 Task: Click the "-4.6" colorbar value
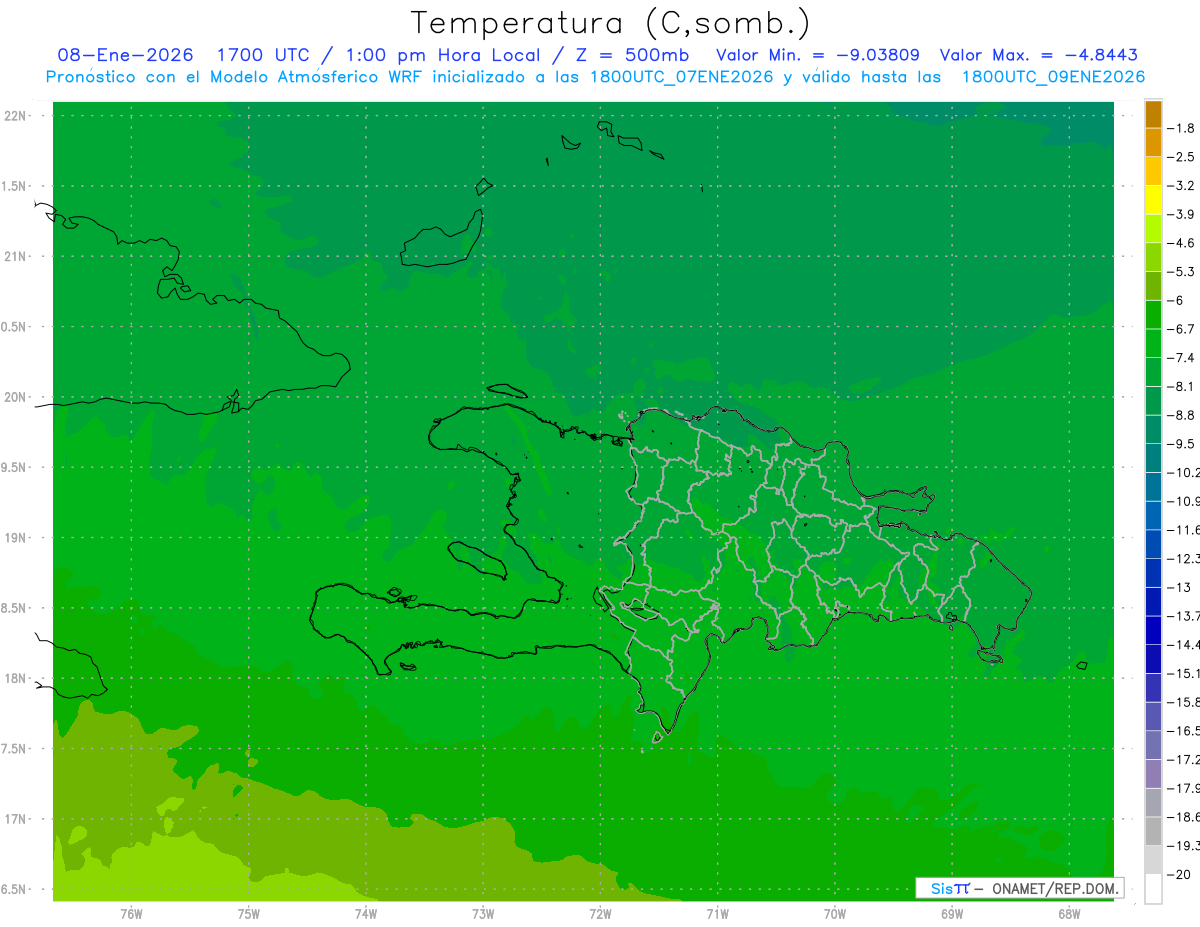pos(1182,243)
